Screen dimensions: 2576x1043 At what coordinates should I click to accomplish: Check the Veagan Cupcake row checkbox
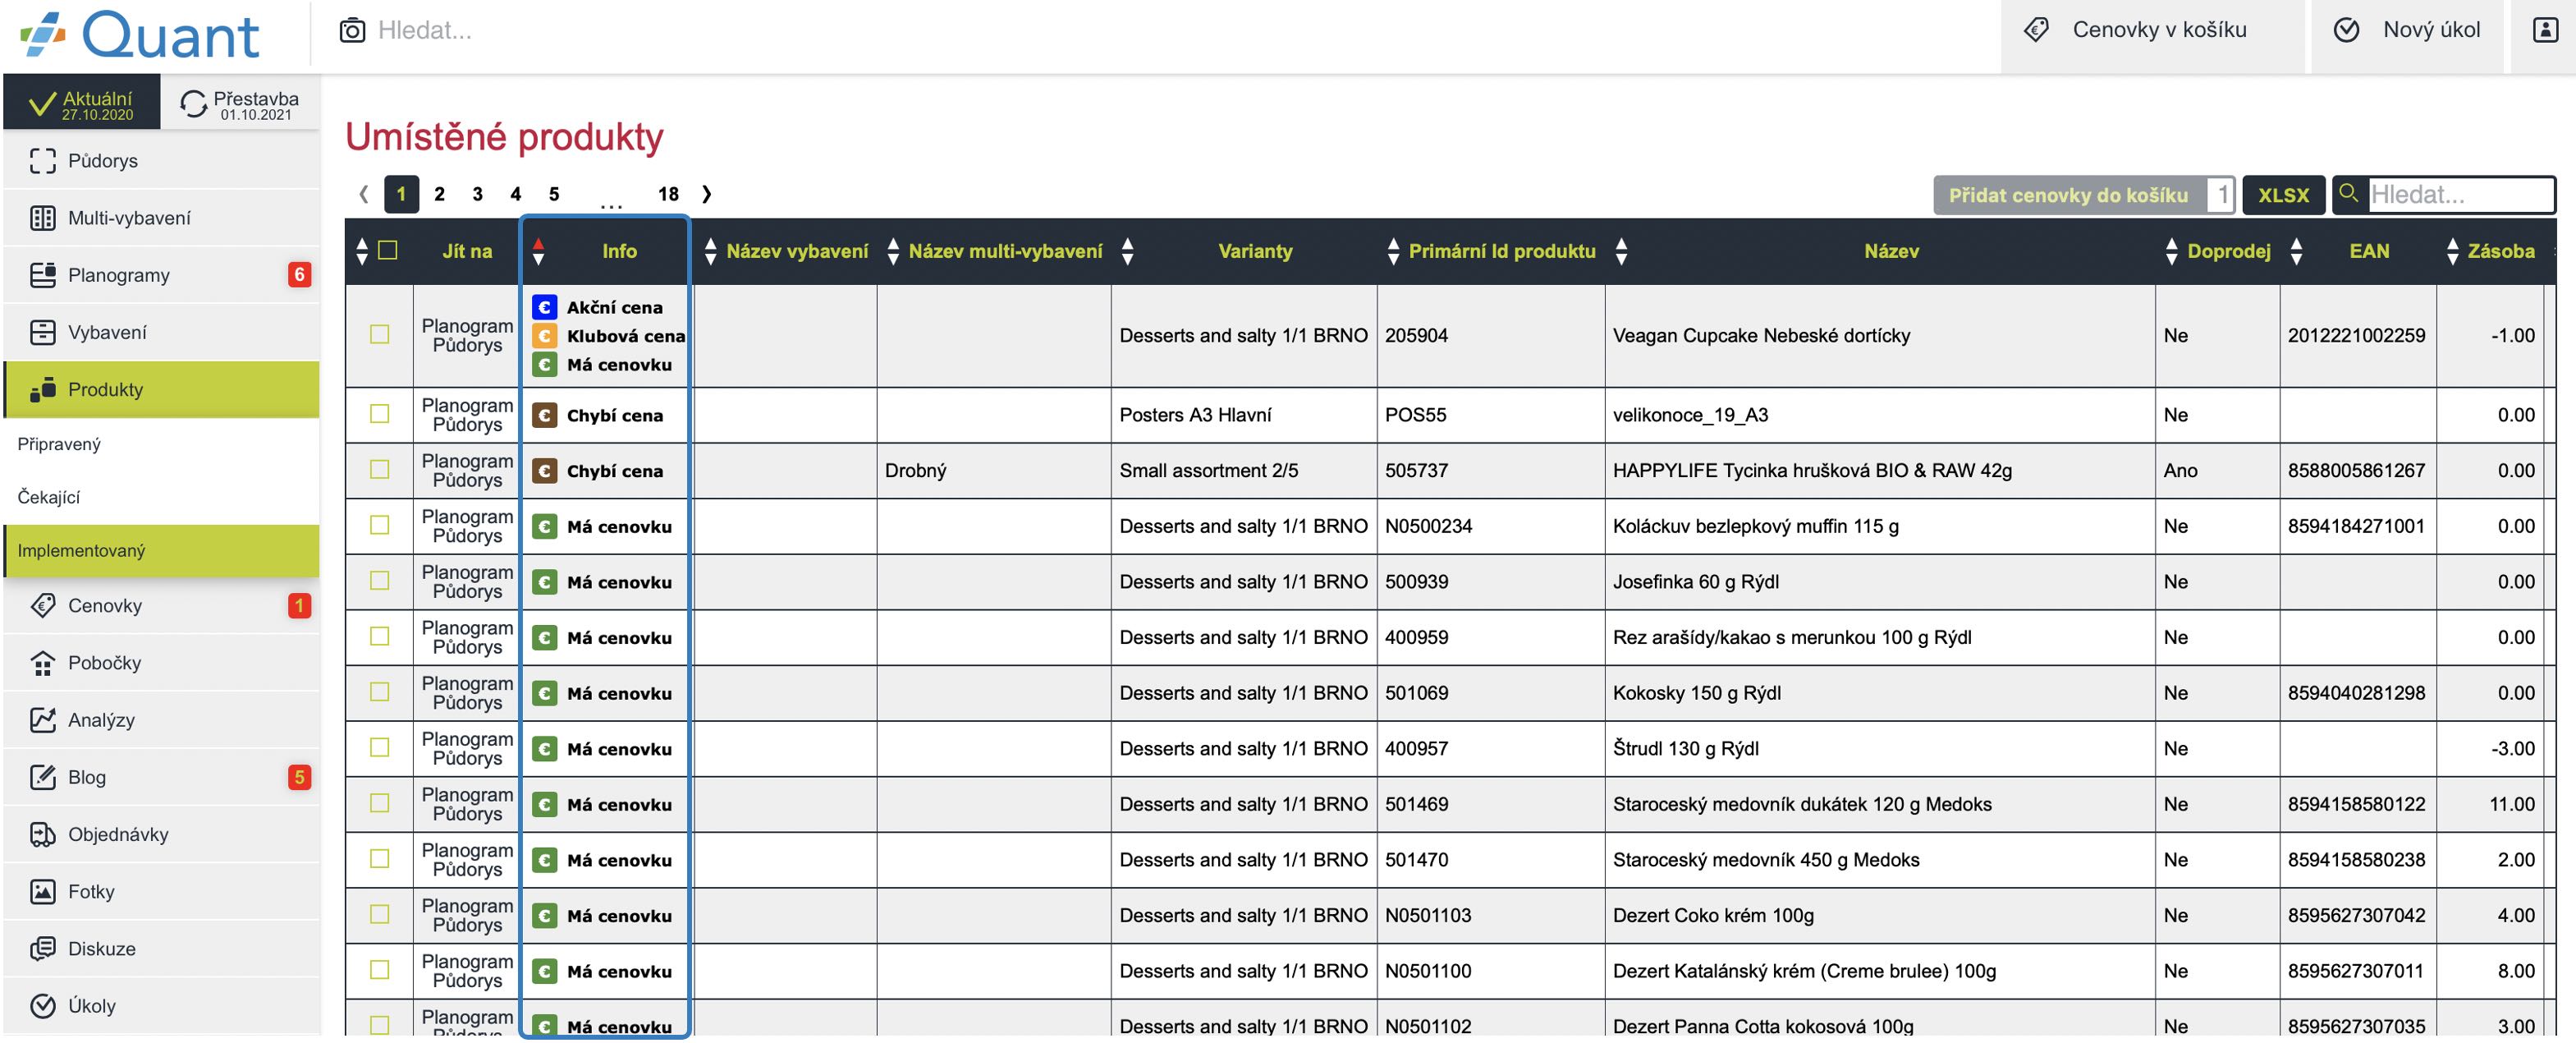[x=380, y=334]
